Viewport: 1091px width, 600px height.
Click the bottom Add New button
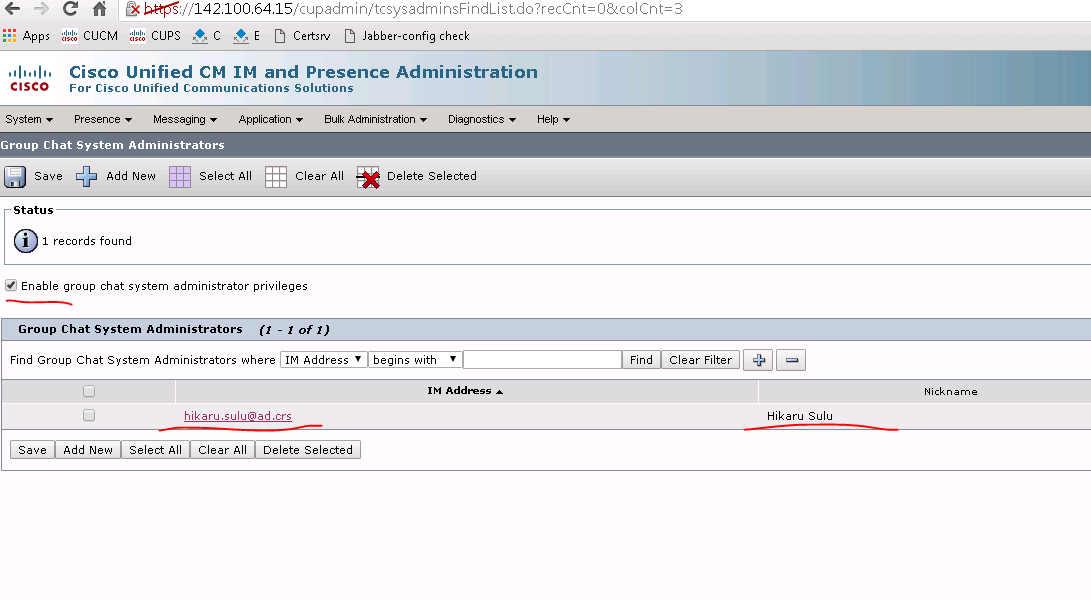[88, 450]
